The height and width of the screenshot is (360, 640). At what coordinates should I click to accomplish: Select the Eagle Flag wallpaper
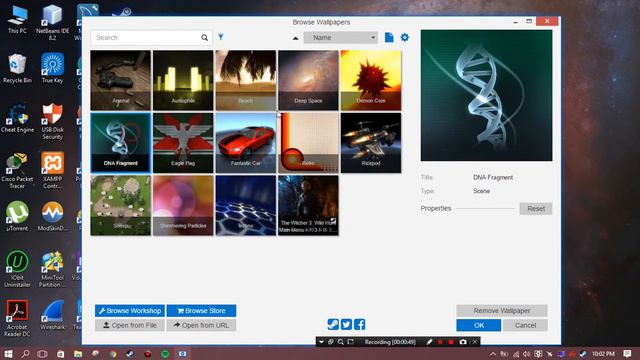pyautogui.click(x=183, y=143)
